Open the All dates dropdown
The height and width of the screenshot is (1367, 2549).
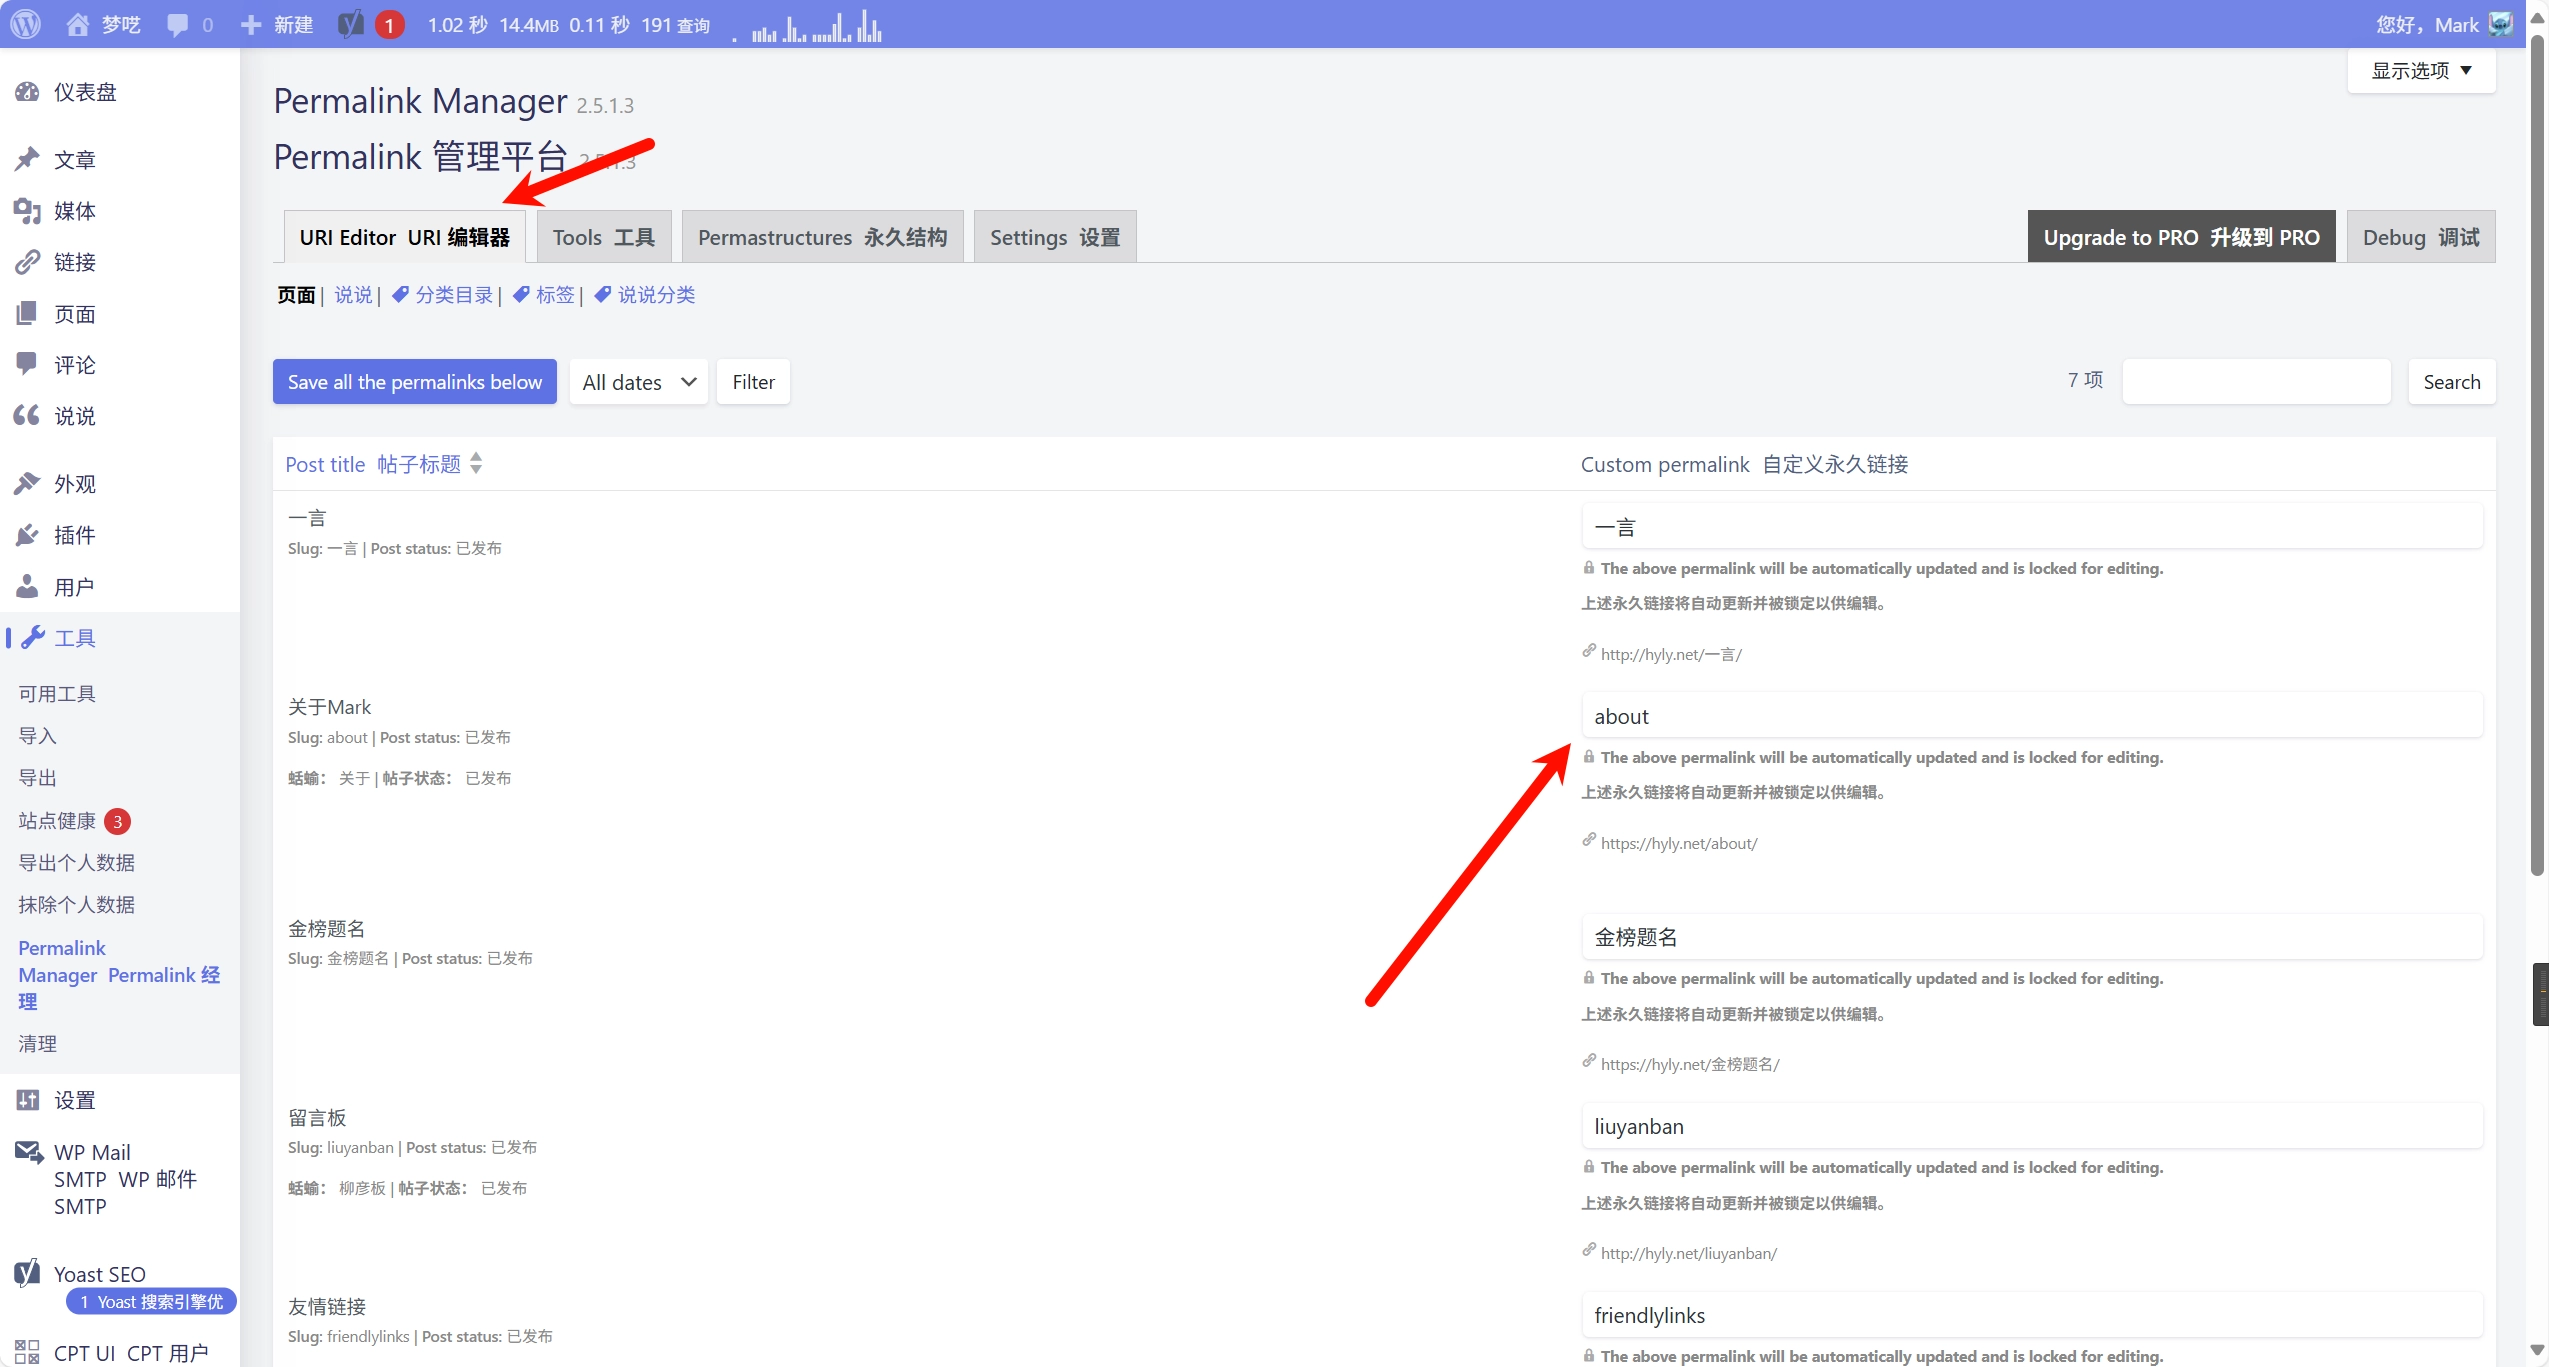(x=638, y=382)
